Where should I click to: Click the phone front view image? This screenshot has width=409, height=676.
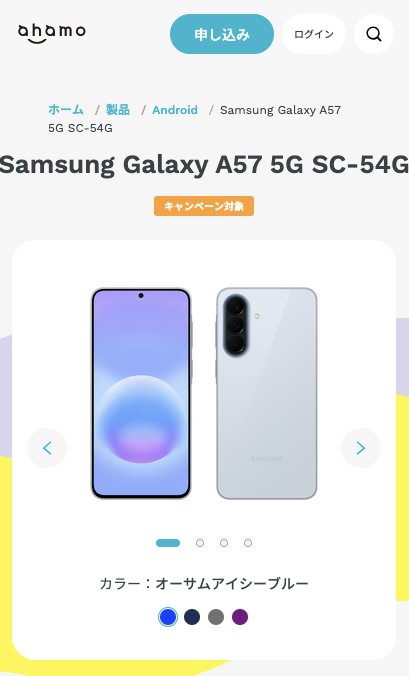(141, 394)
